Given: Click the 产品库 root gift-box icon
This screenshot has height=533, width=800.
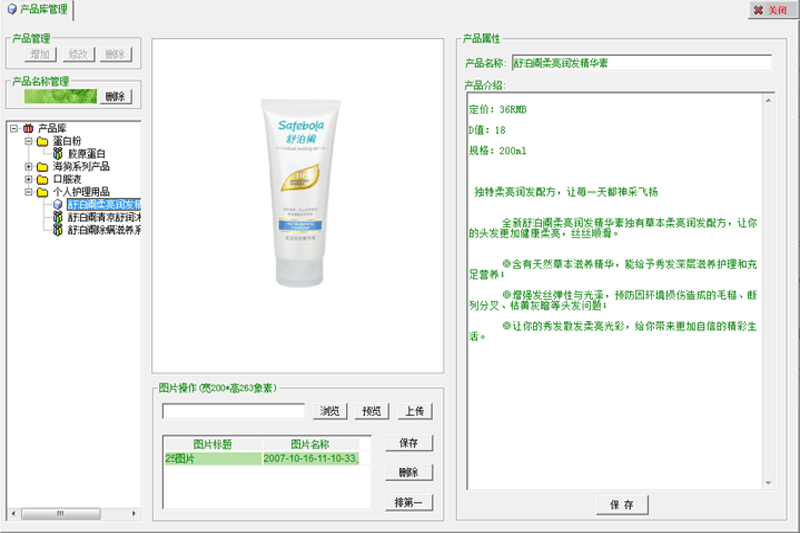Looking at the screenshot, I should pyautogui.click(x=29, y=128).
